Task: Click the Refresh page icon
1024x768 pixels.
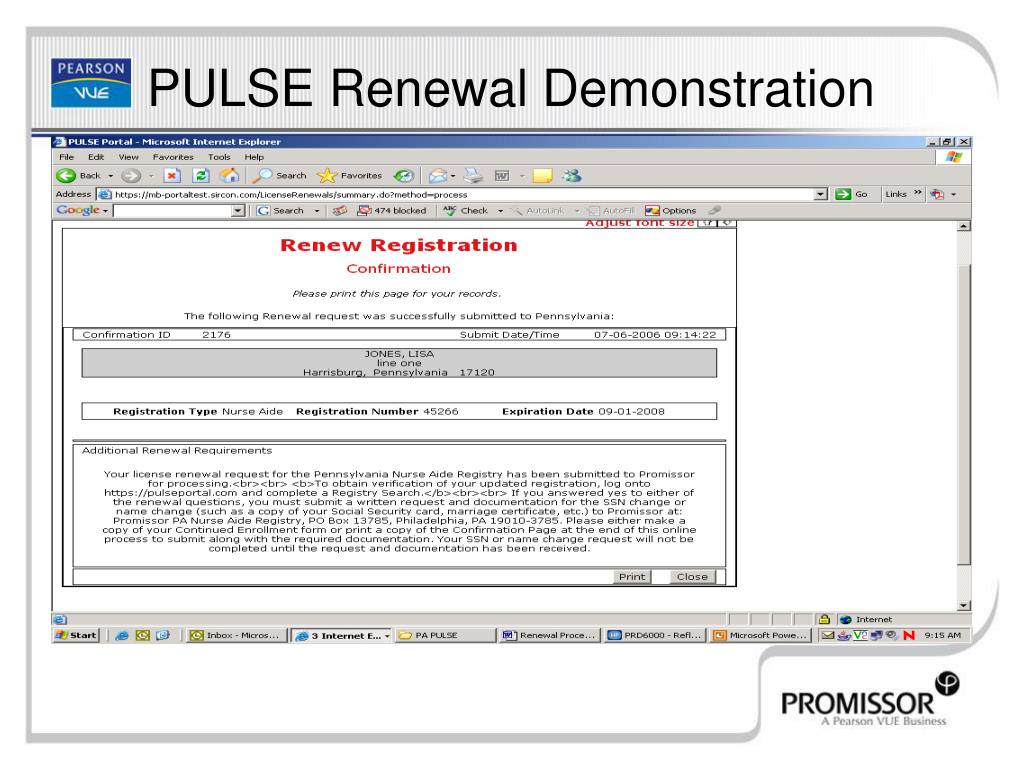Action: click(201, 175)
